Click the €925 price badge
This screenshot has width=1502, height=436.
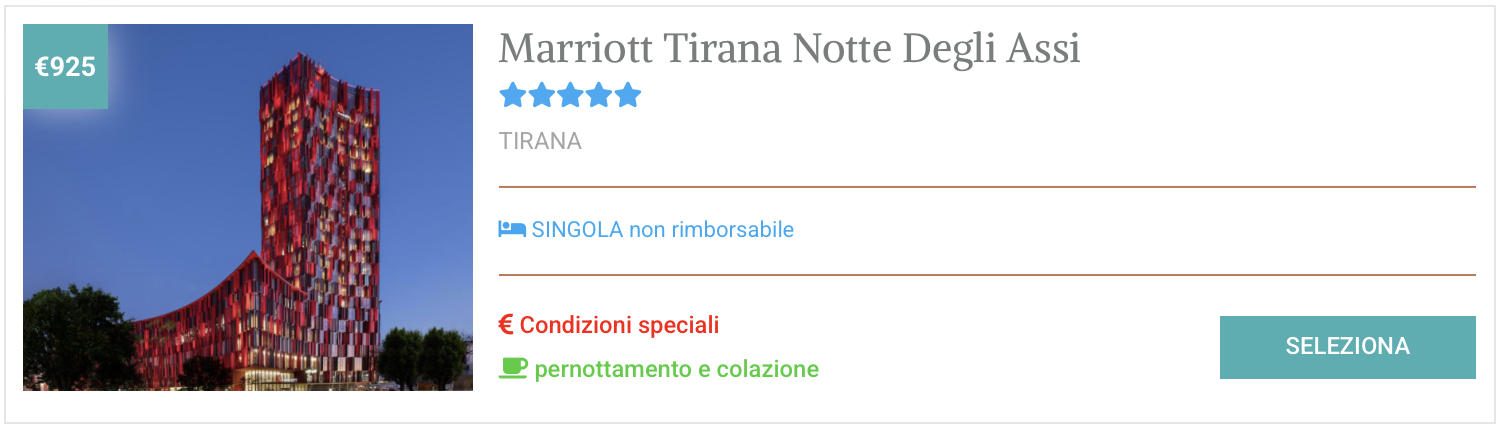65,67
